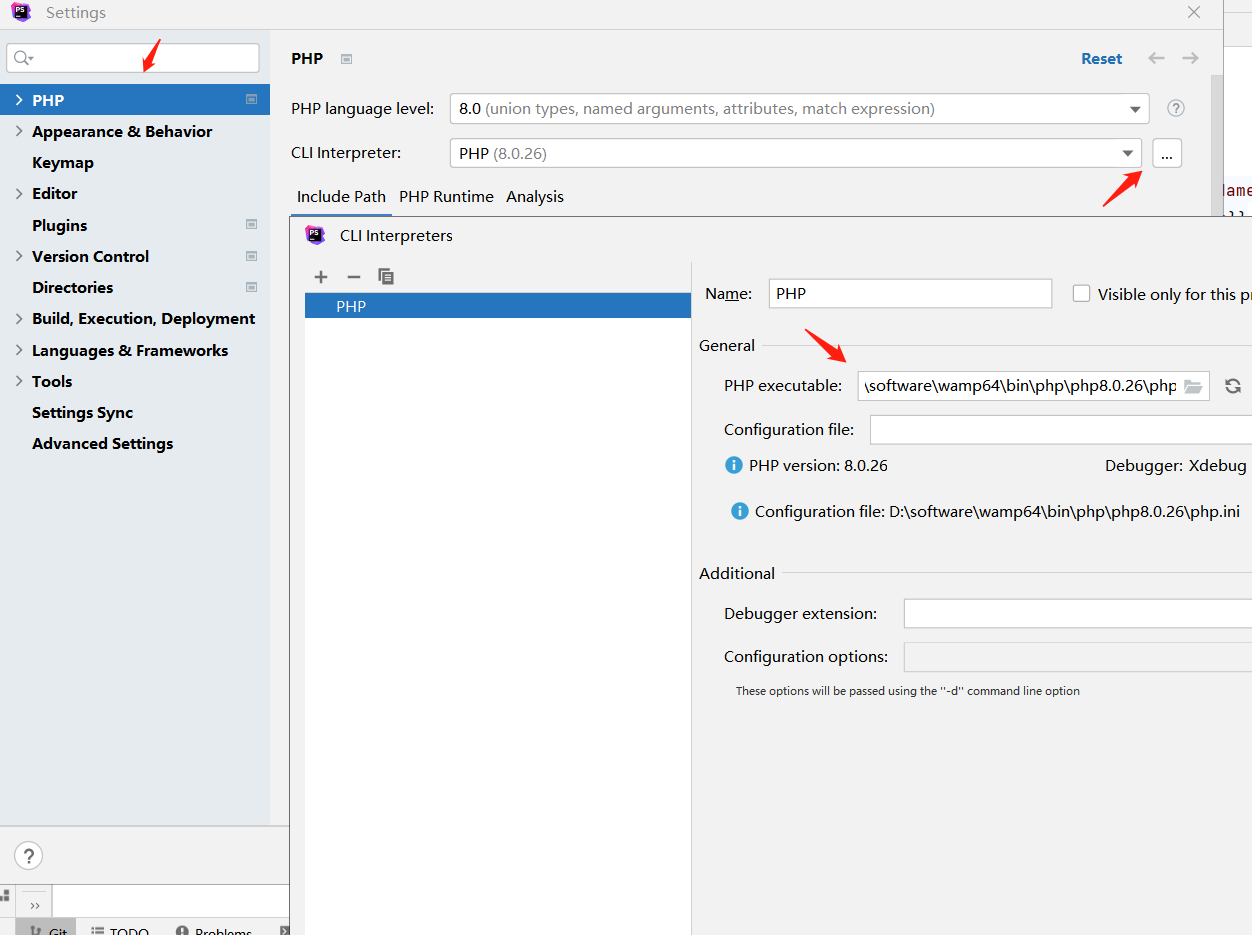Browse for PHP executable with folder icon
This screenshot has height=935, width=1252.
[x=1193, y=386]
